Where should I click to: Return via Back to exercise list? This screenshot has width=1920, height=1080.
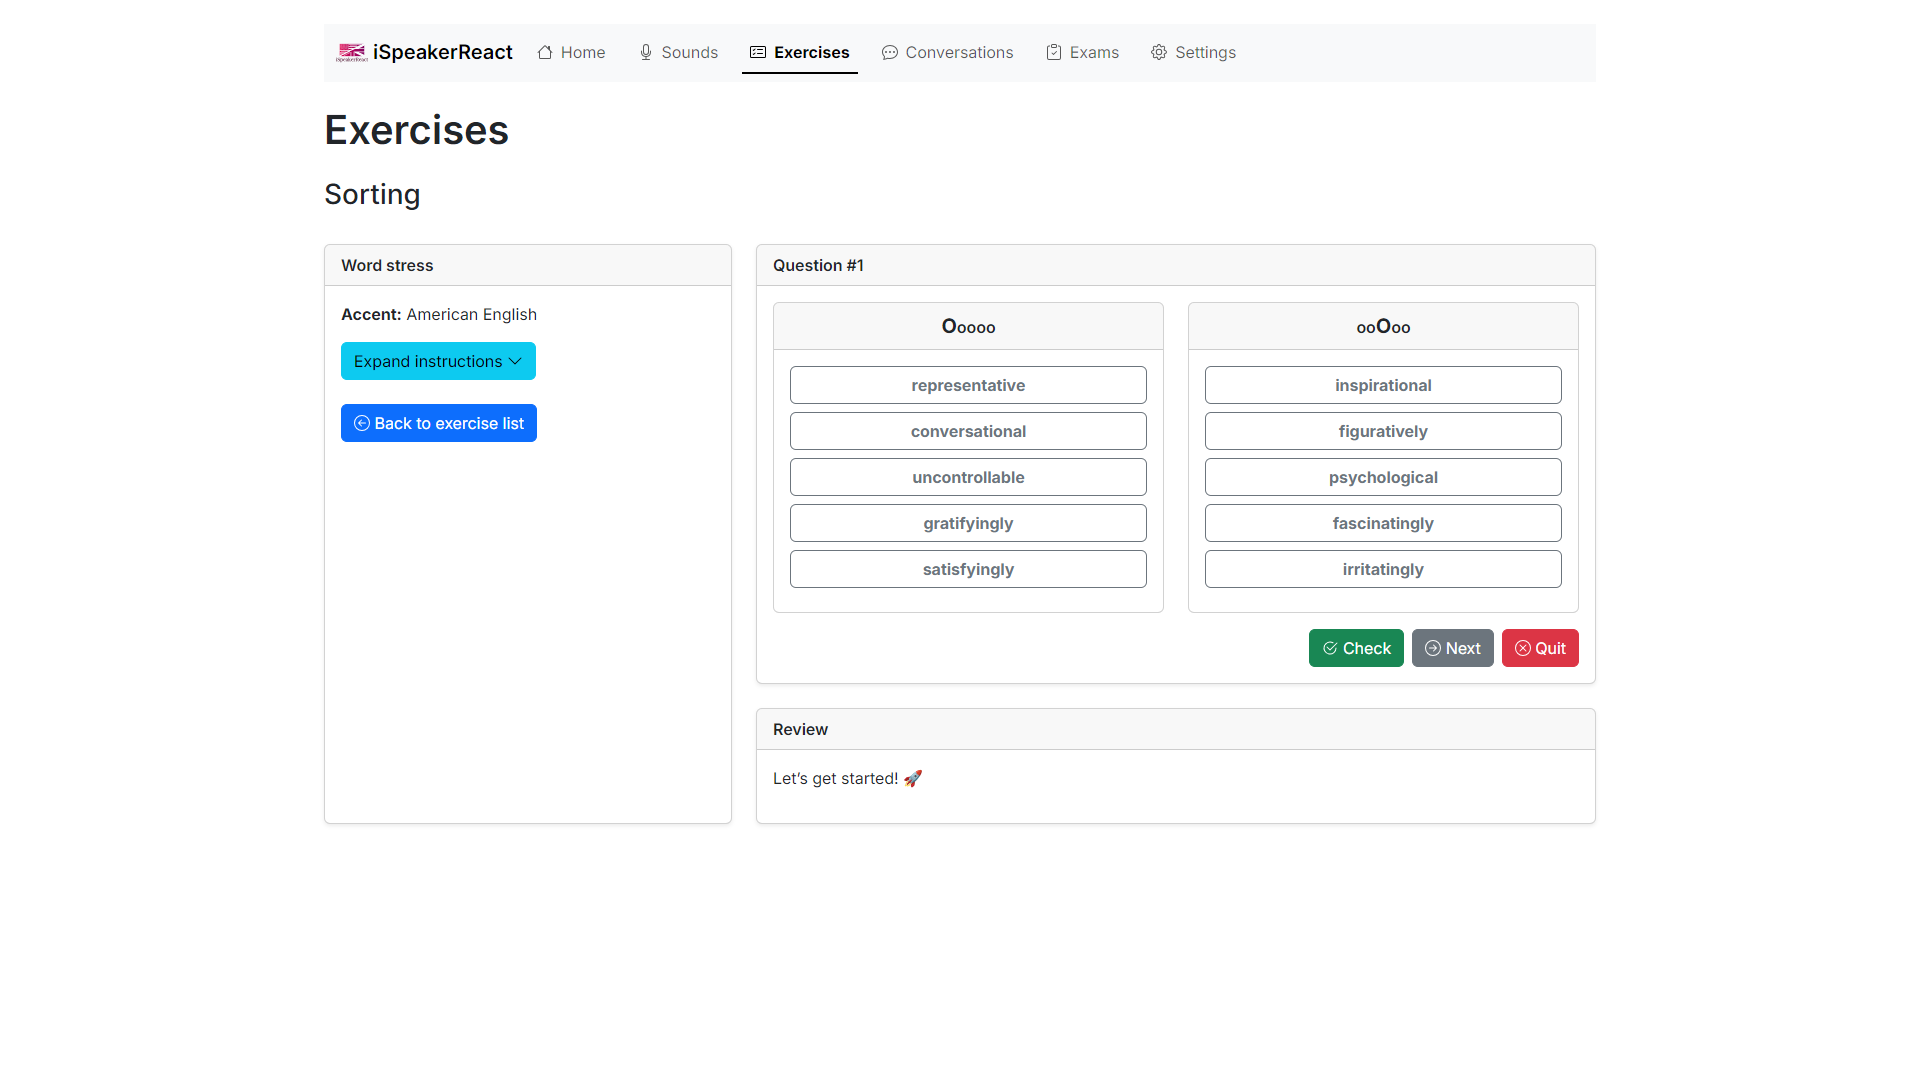click(439, 423)
